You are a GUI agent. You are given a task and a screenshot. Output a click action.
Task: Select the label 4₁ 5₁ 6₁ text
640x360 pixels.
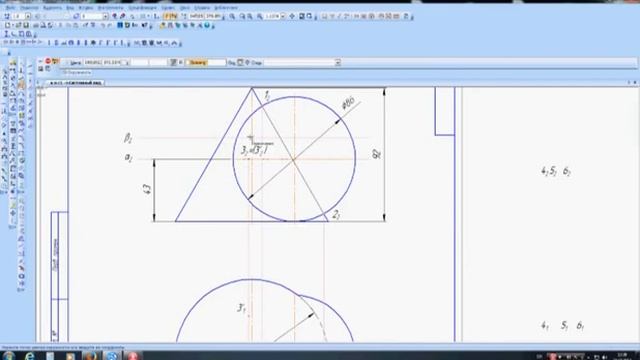[x=562, y=326]
